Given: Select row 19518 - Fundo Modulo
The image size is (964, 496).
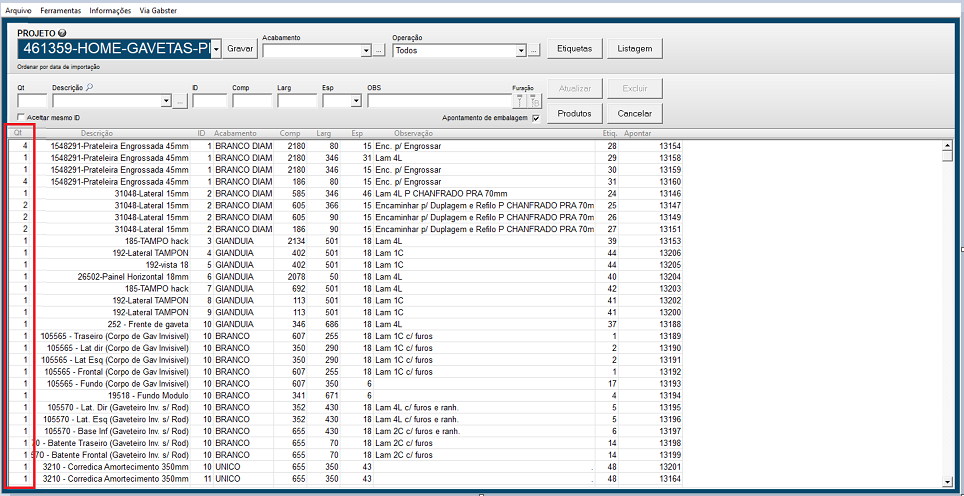Looking at the screenshot, I should tap(344, 395).
